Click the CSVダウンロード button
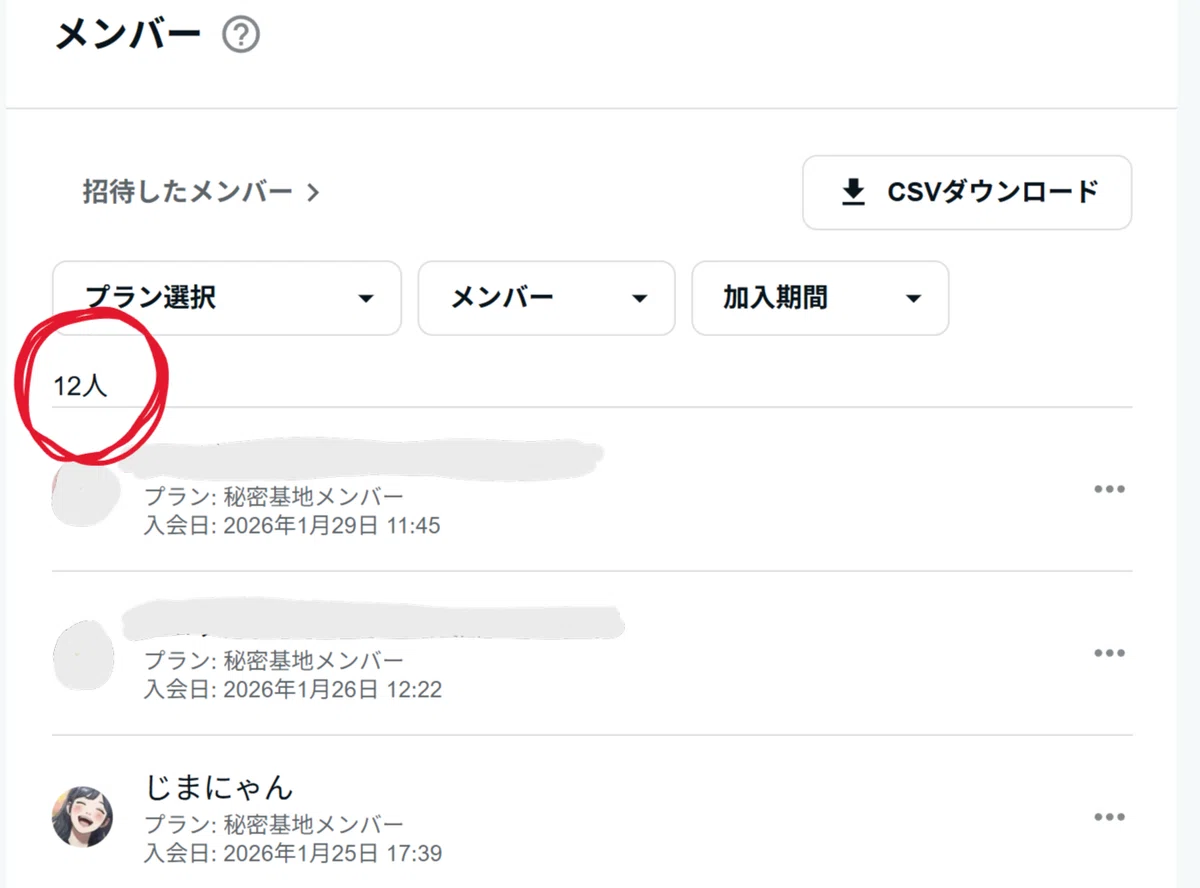 [967, 192]
